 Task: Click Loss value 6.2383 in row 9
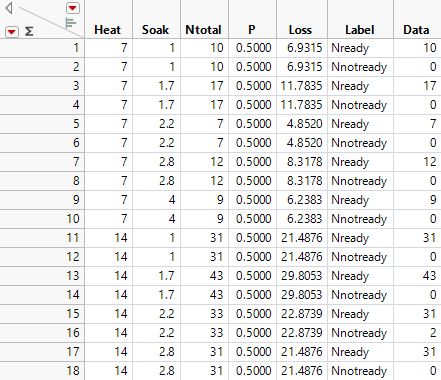(305, 200)
